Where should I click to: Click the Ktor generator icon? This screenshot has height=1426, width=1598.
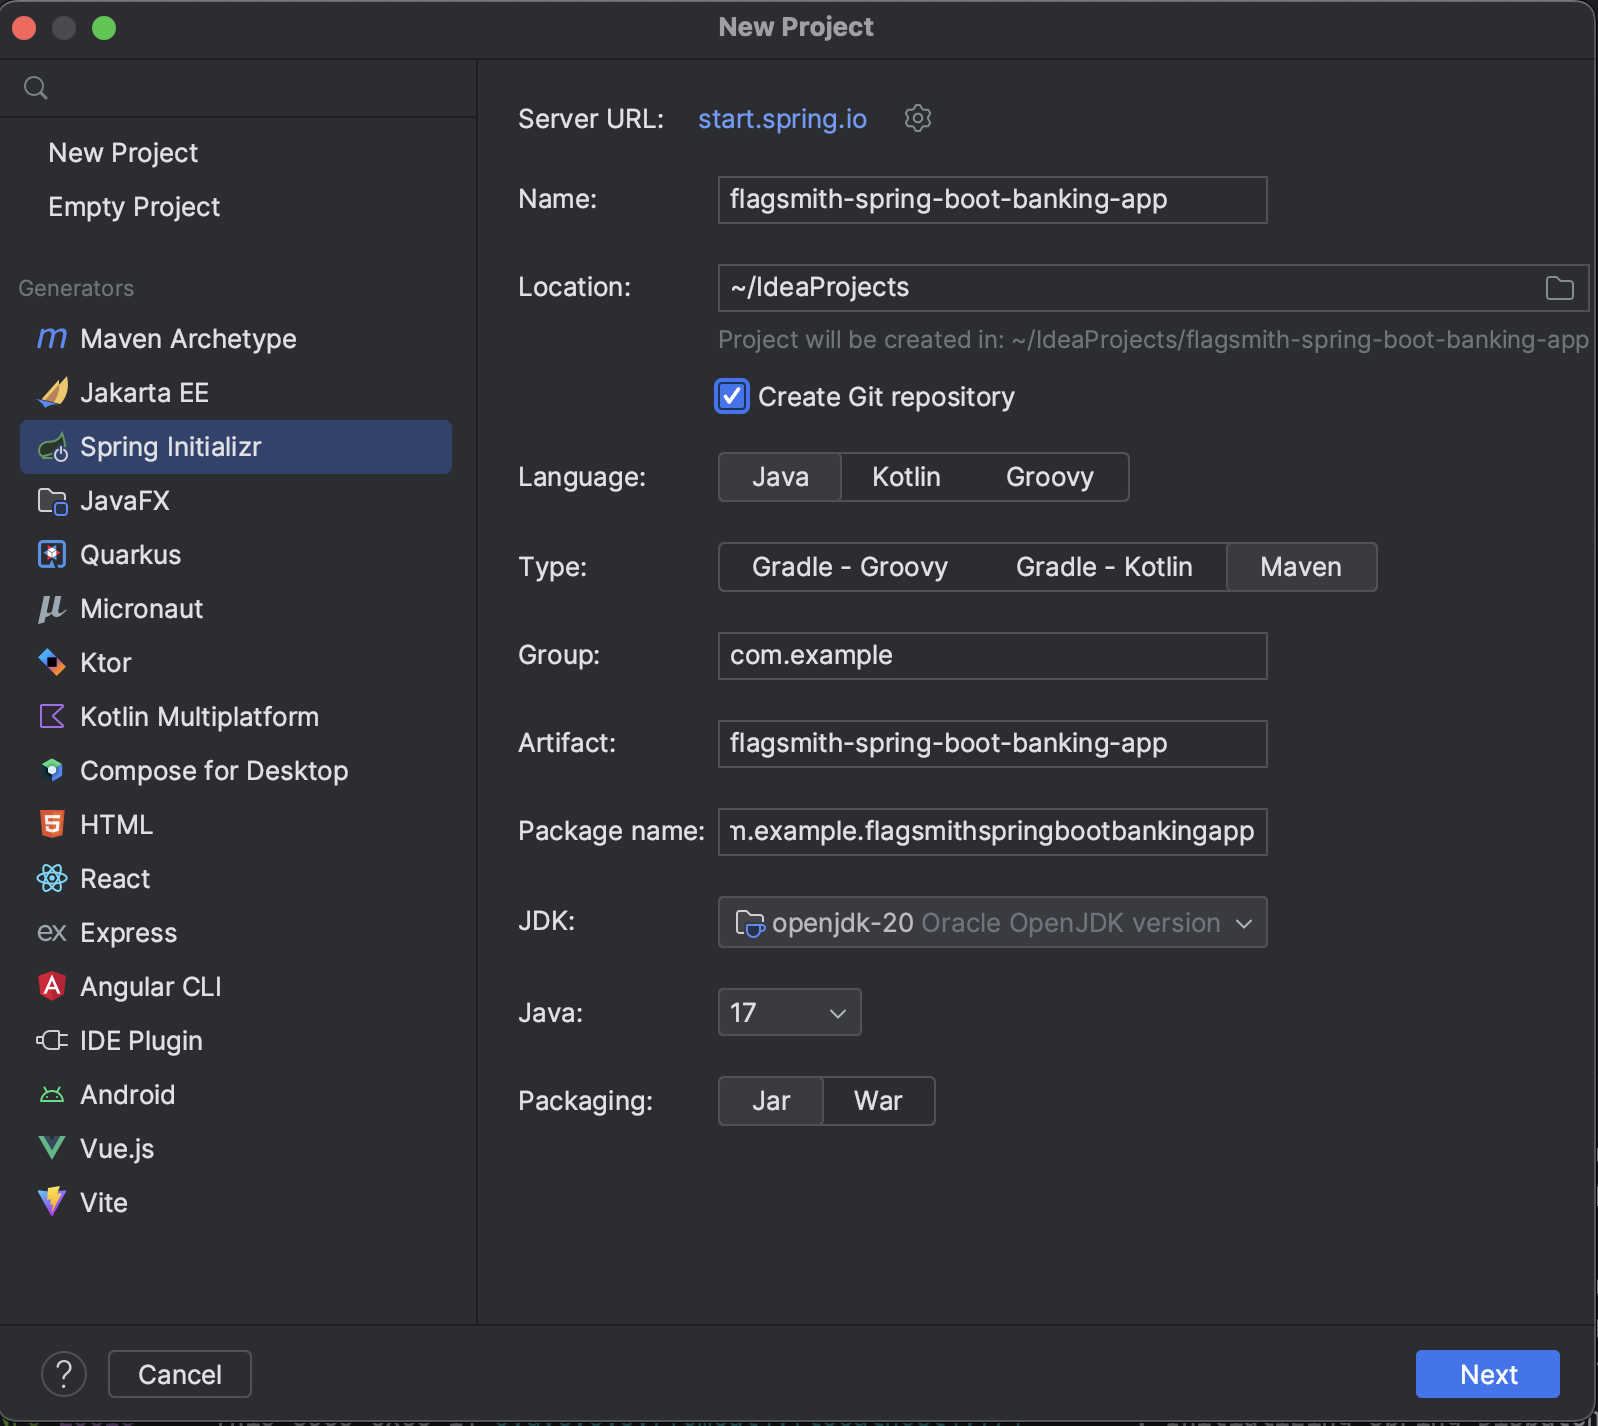[52, 663]
